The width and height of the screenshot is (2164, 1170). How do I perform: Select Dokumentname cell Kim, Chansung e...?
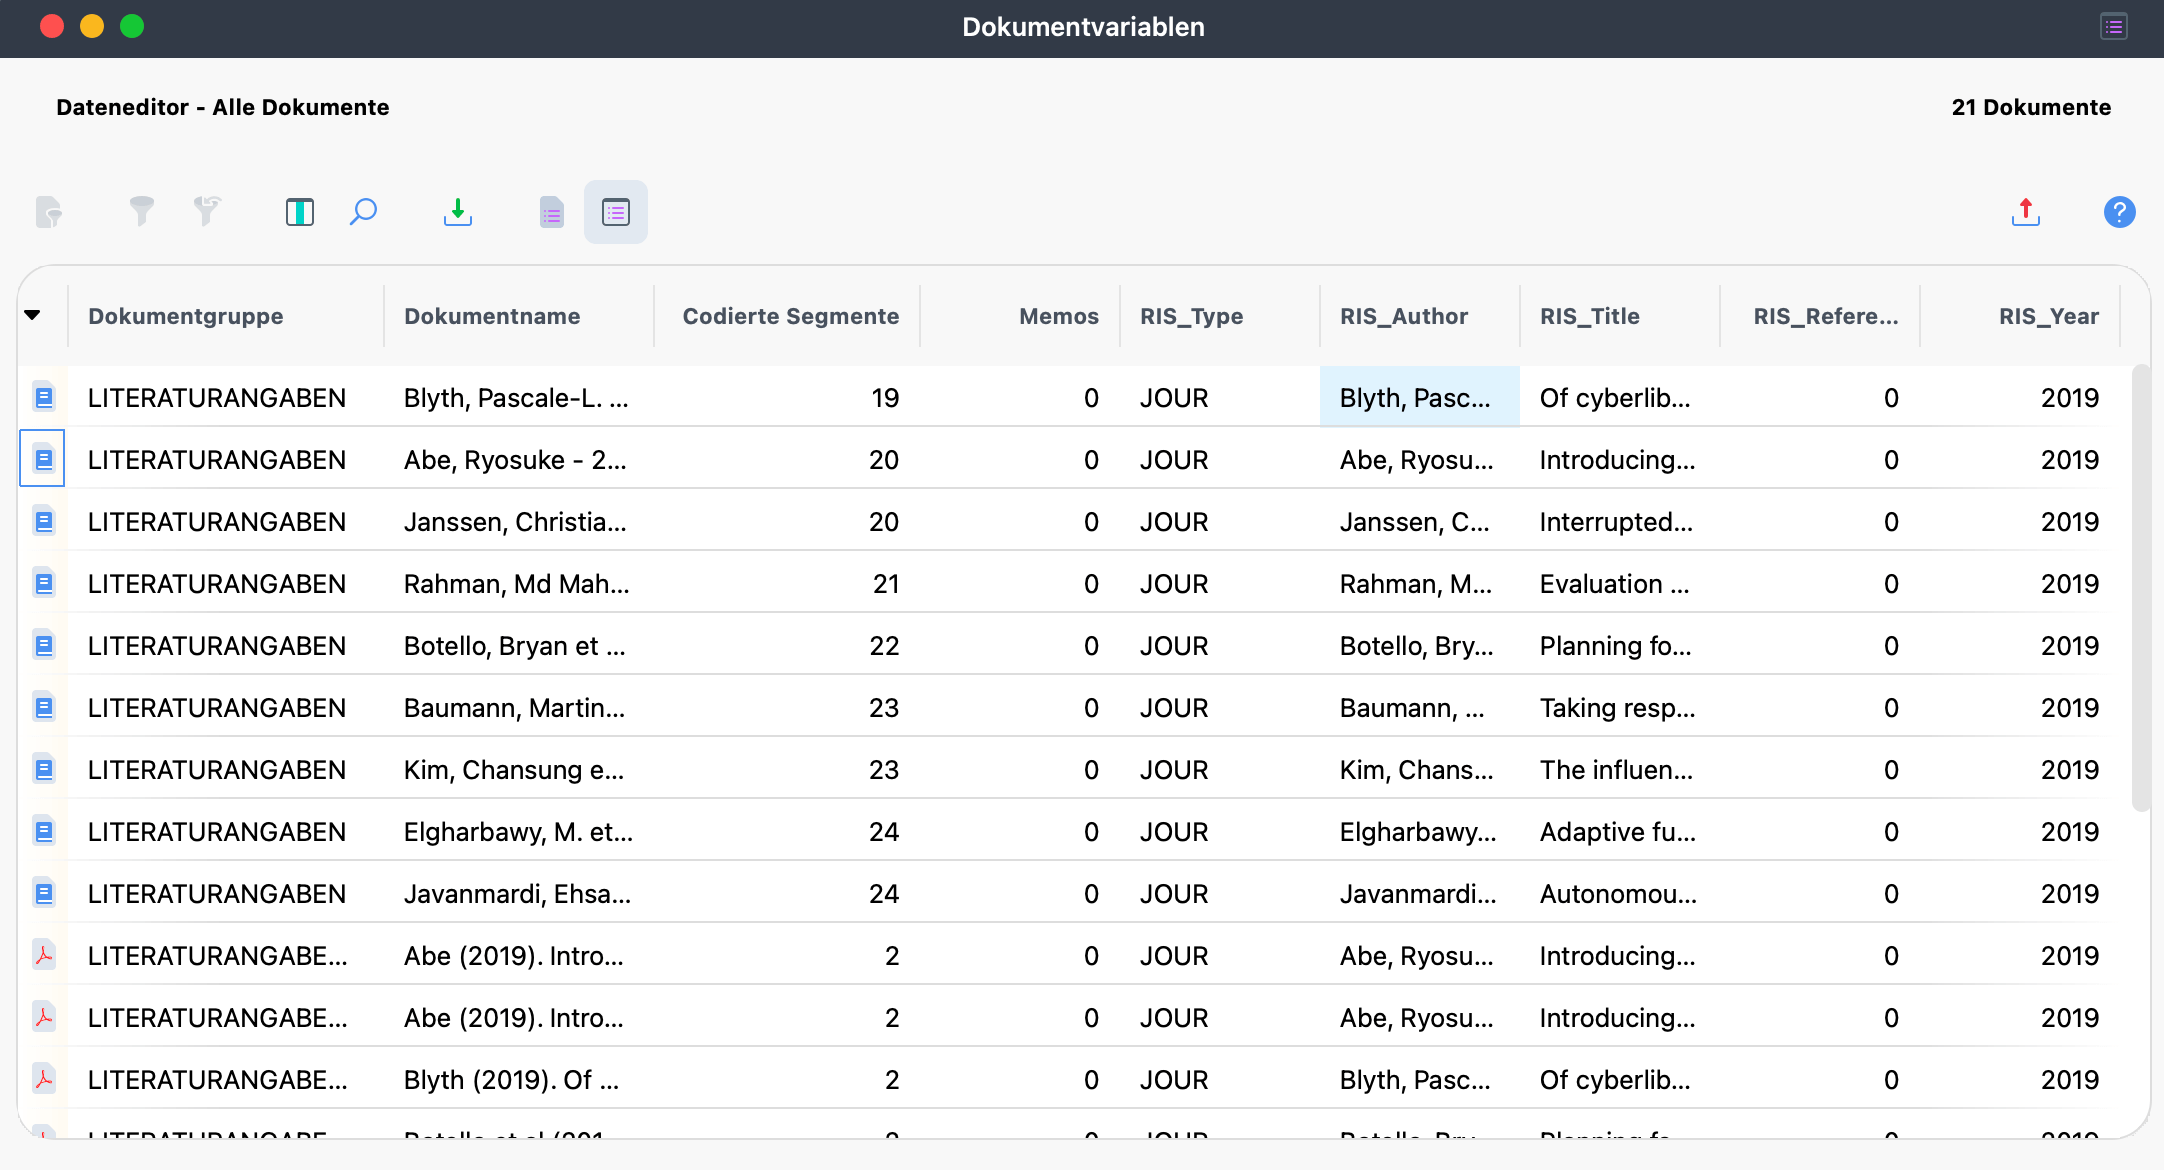pos(519,769)
